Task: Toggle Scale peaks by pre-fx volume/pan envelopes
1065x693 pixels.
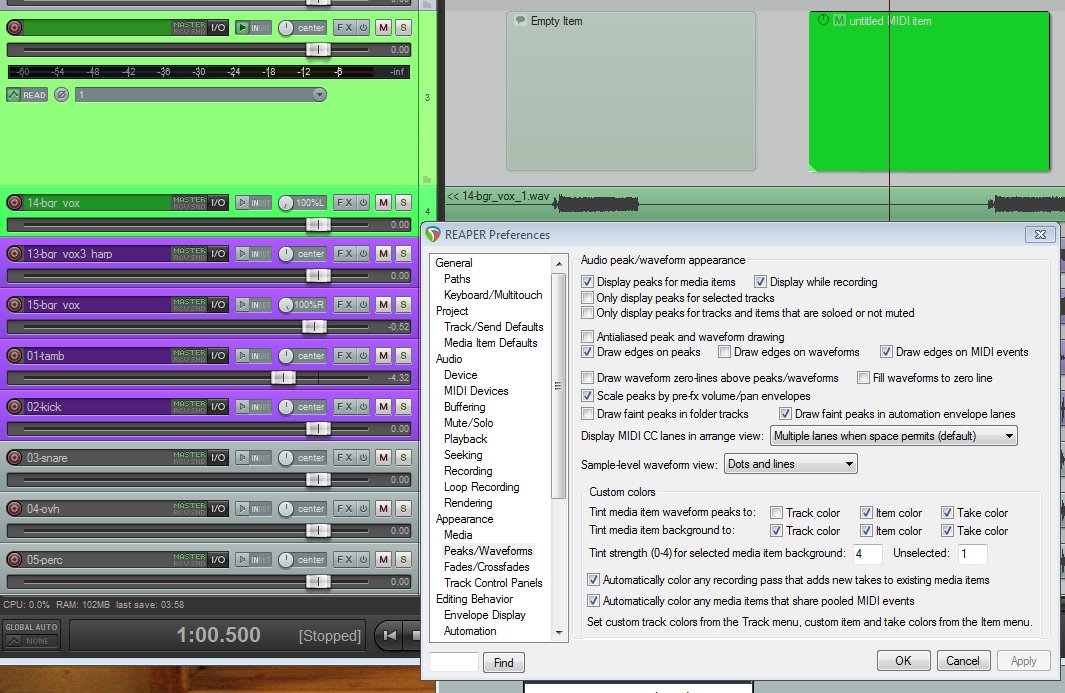Action: tap(588, 395)
